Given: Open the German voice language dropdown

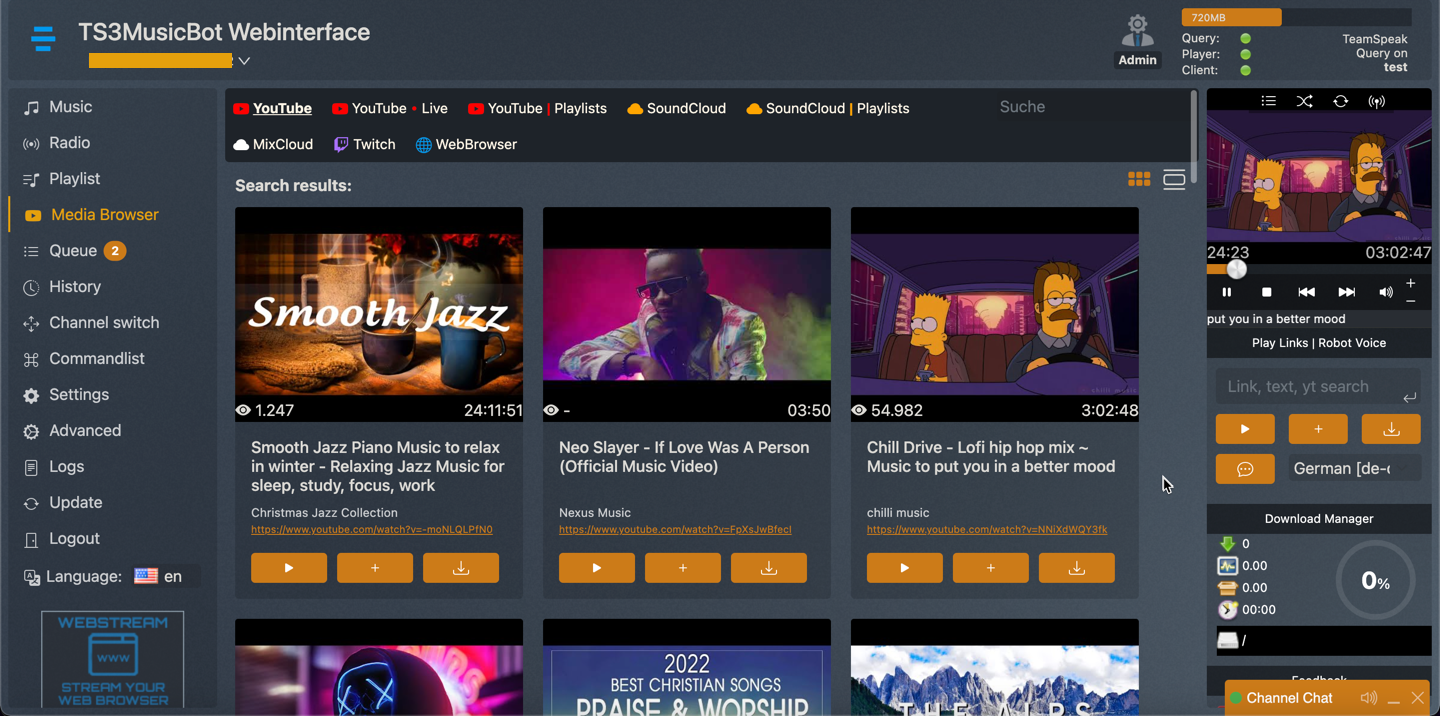Looking at the screenshot, I should (x=1355, y=468).
